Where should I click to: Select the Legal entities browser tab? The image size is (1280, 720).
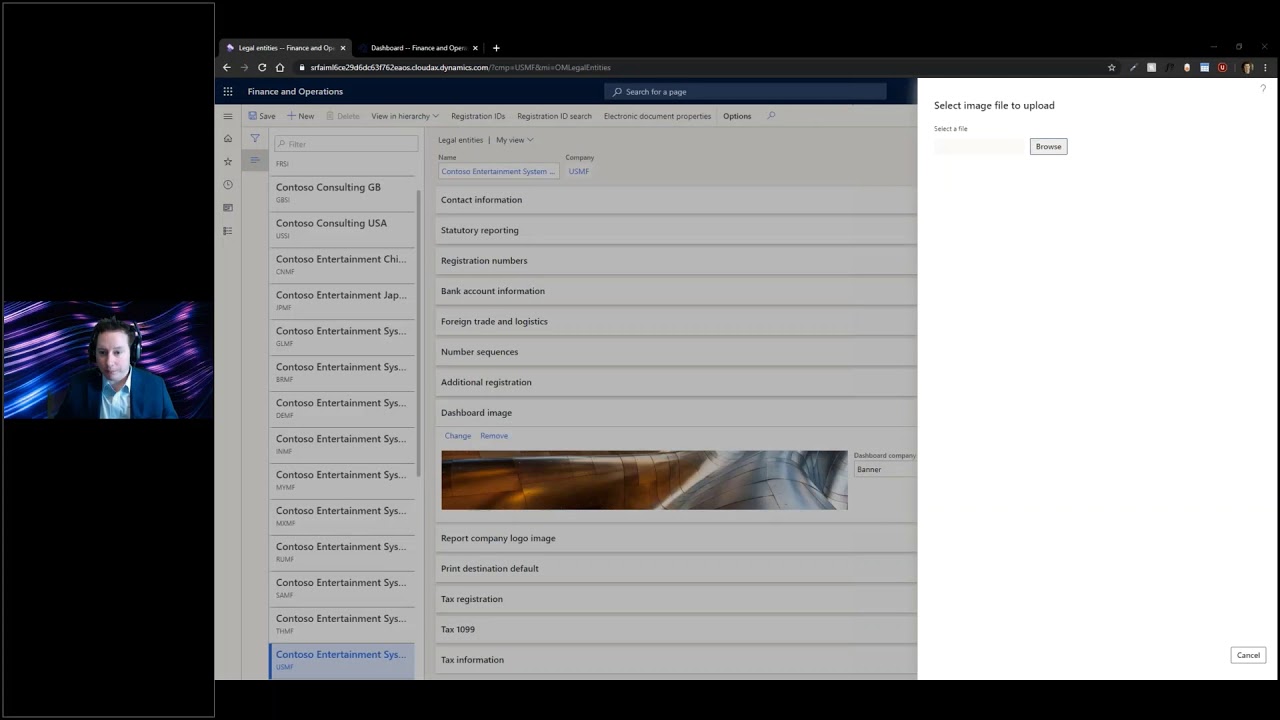[x=285, y=48]
